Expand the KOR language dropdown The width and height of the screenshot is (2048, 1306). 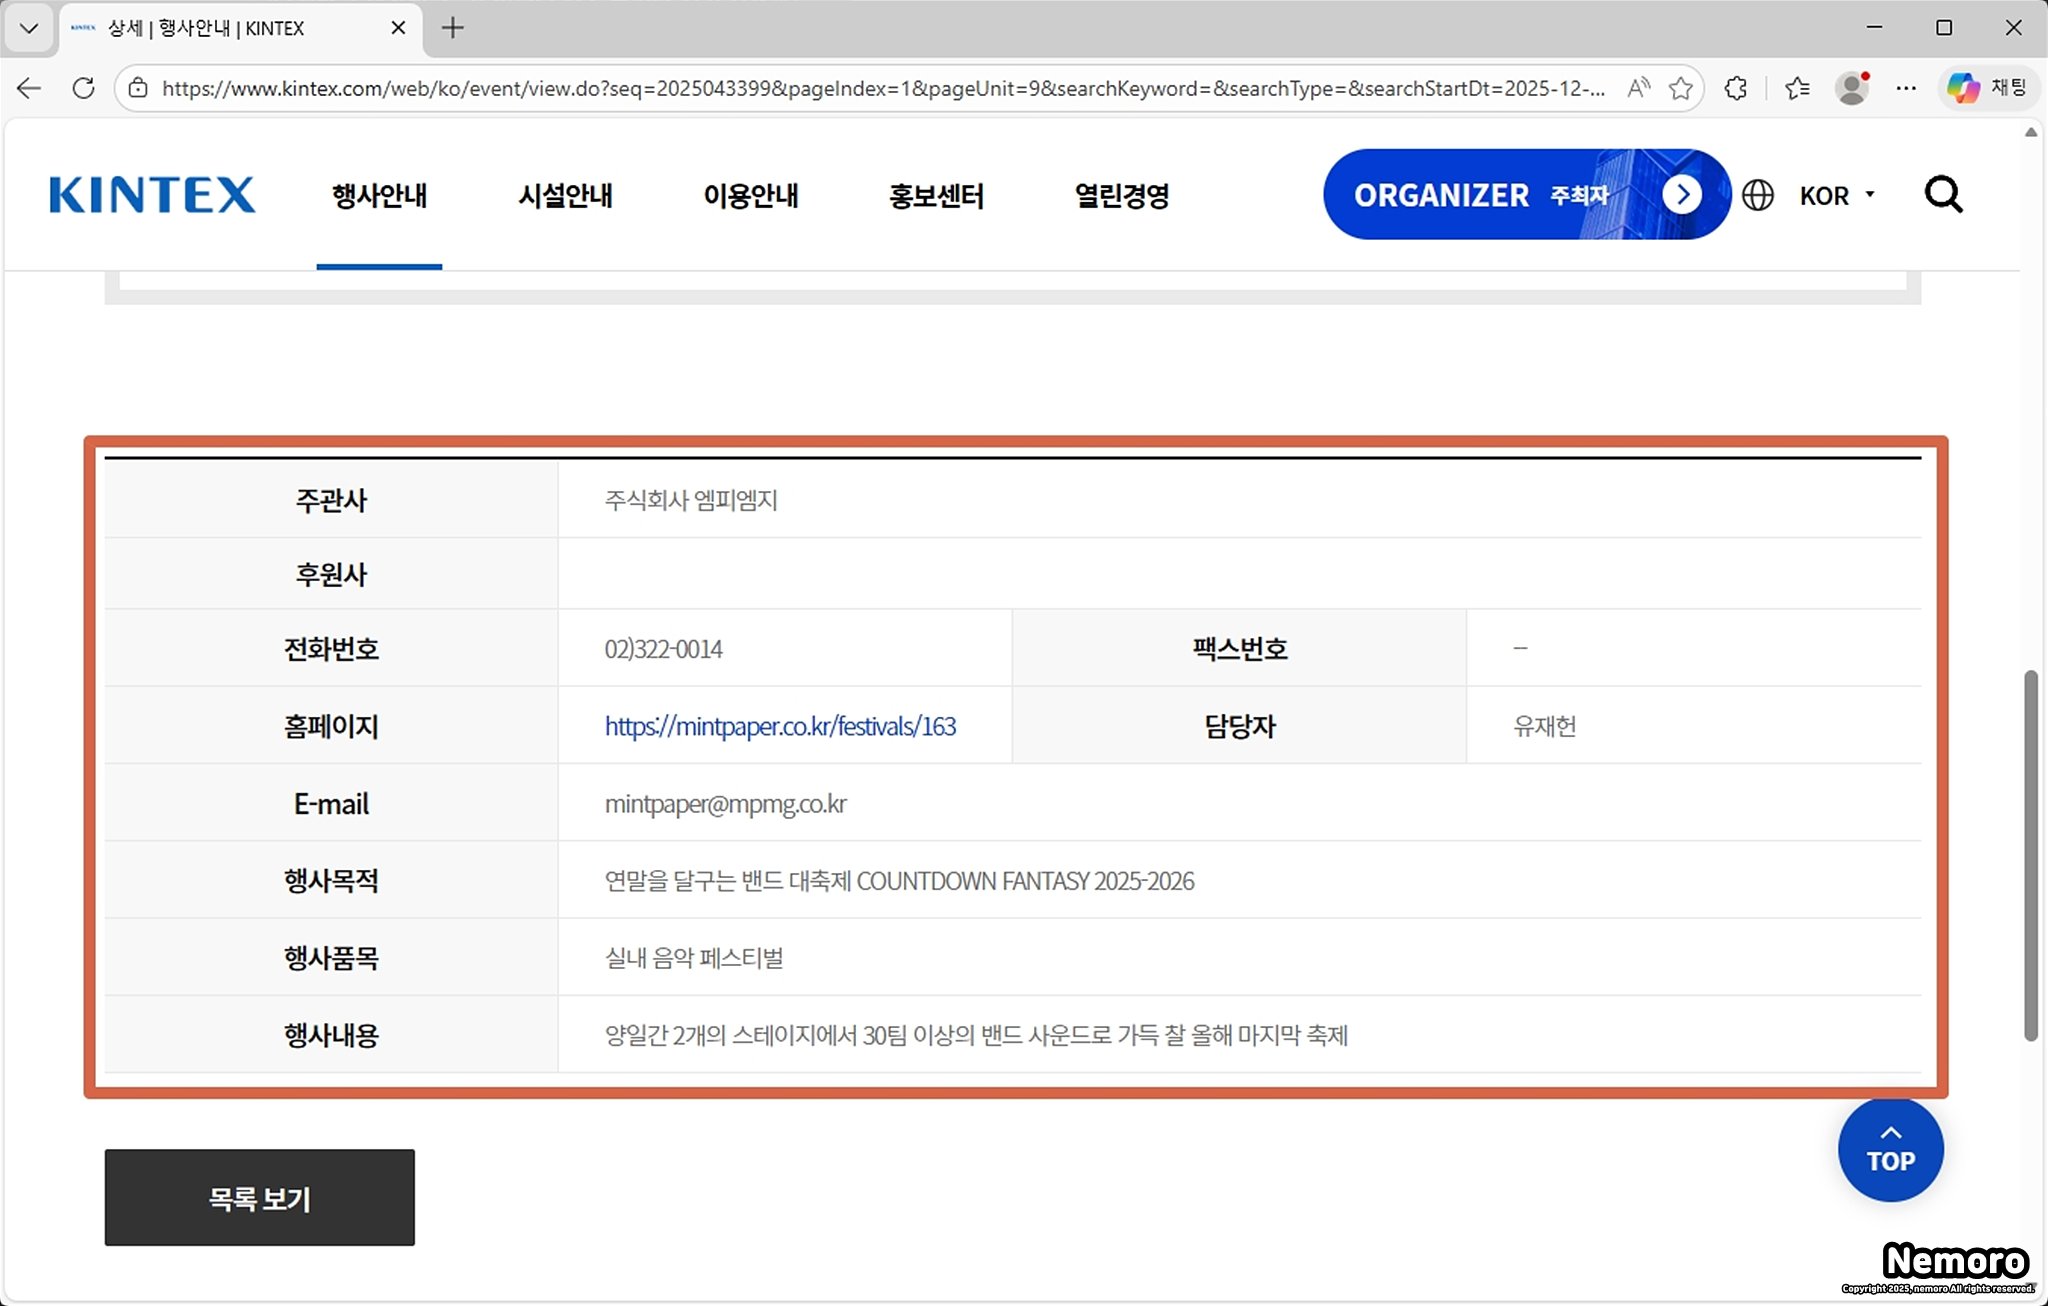click(1836, 196)
